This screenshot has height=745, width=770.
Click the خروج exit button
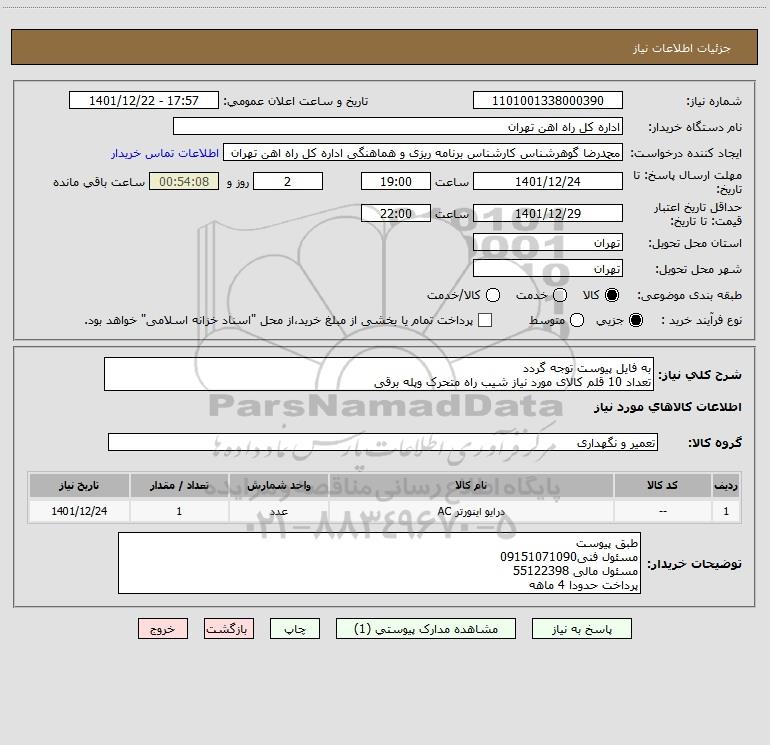click(x=163, y=629)
